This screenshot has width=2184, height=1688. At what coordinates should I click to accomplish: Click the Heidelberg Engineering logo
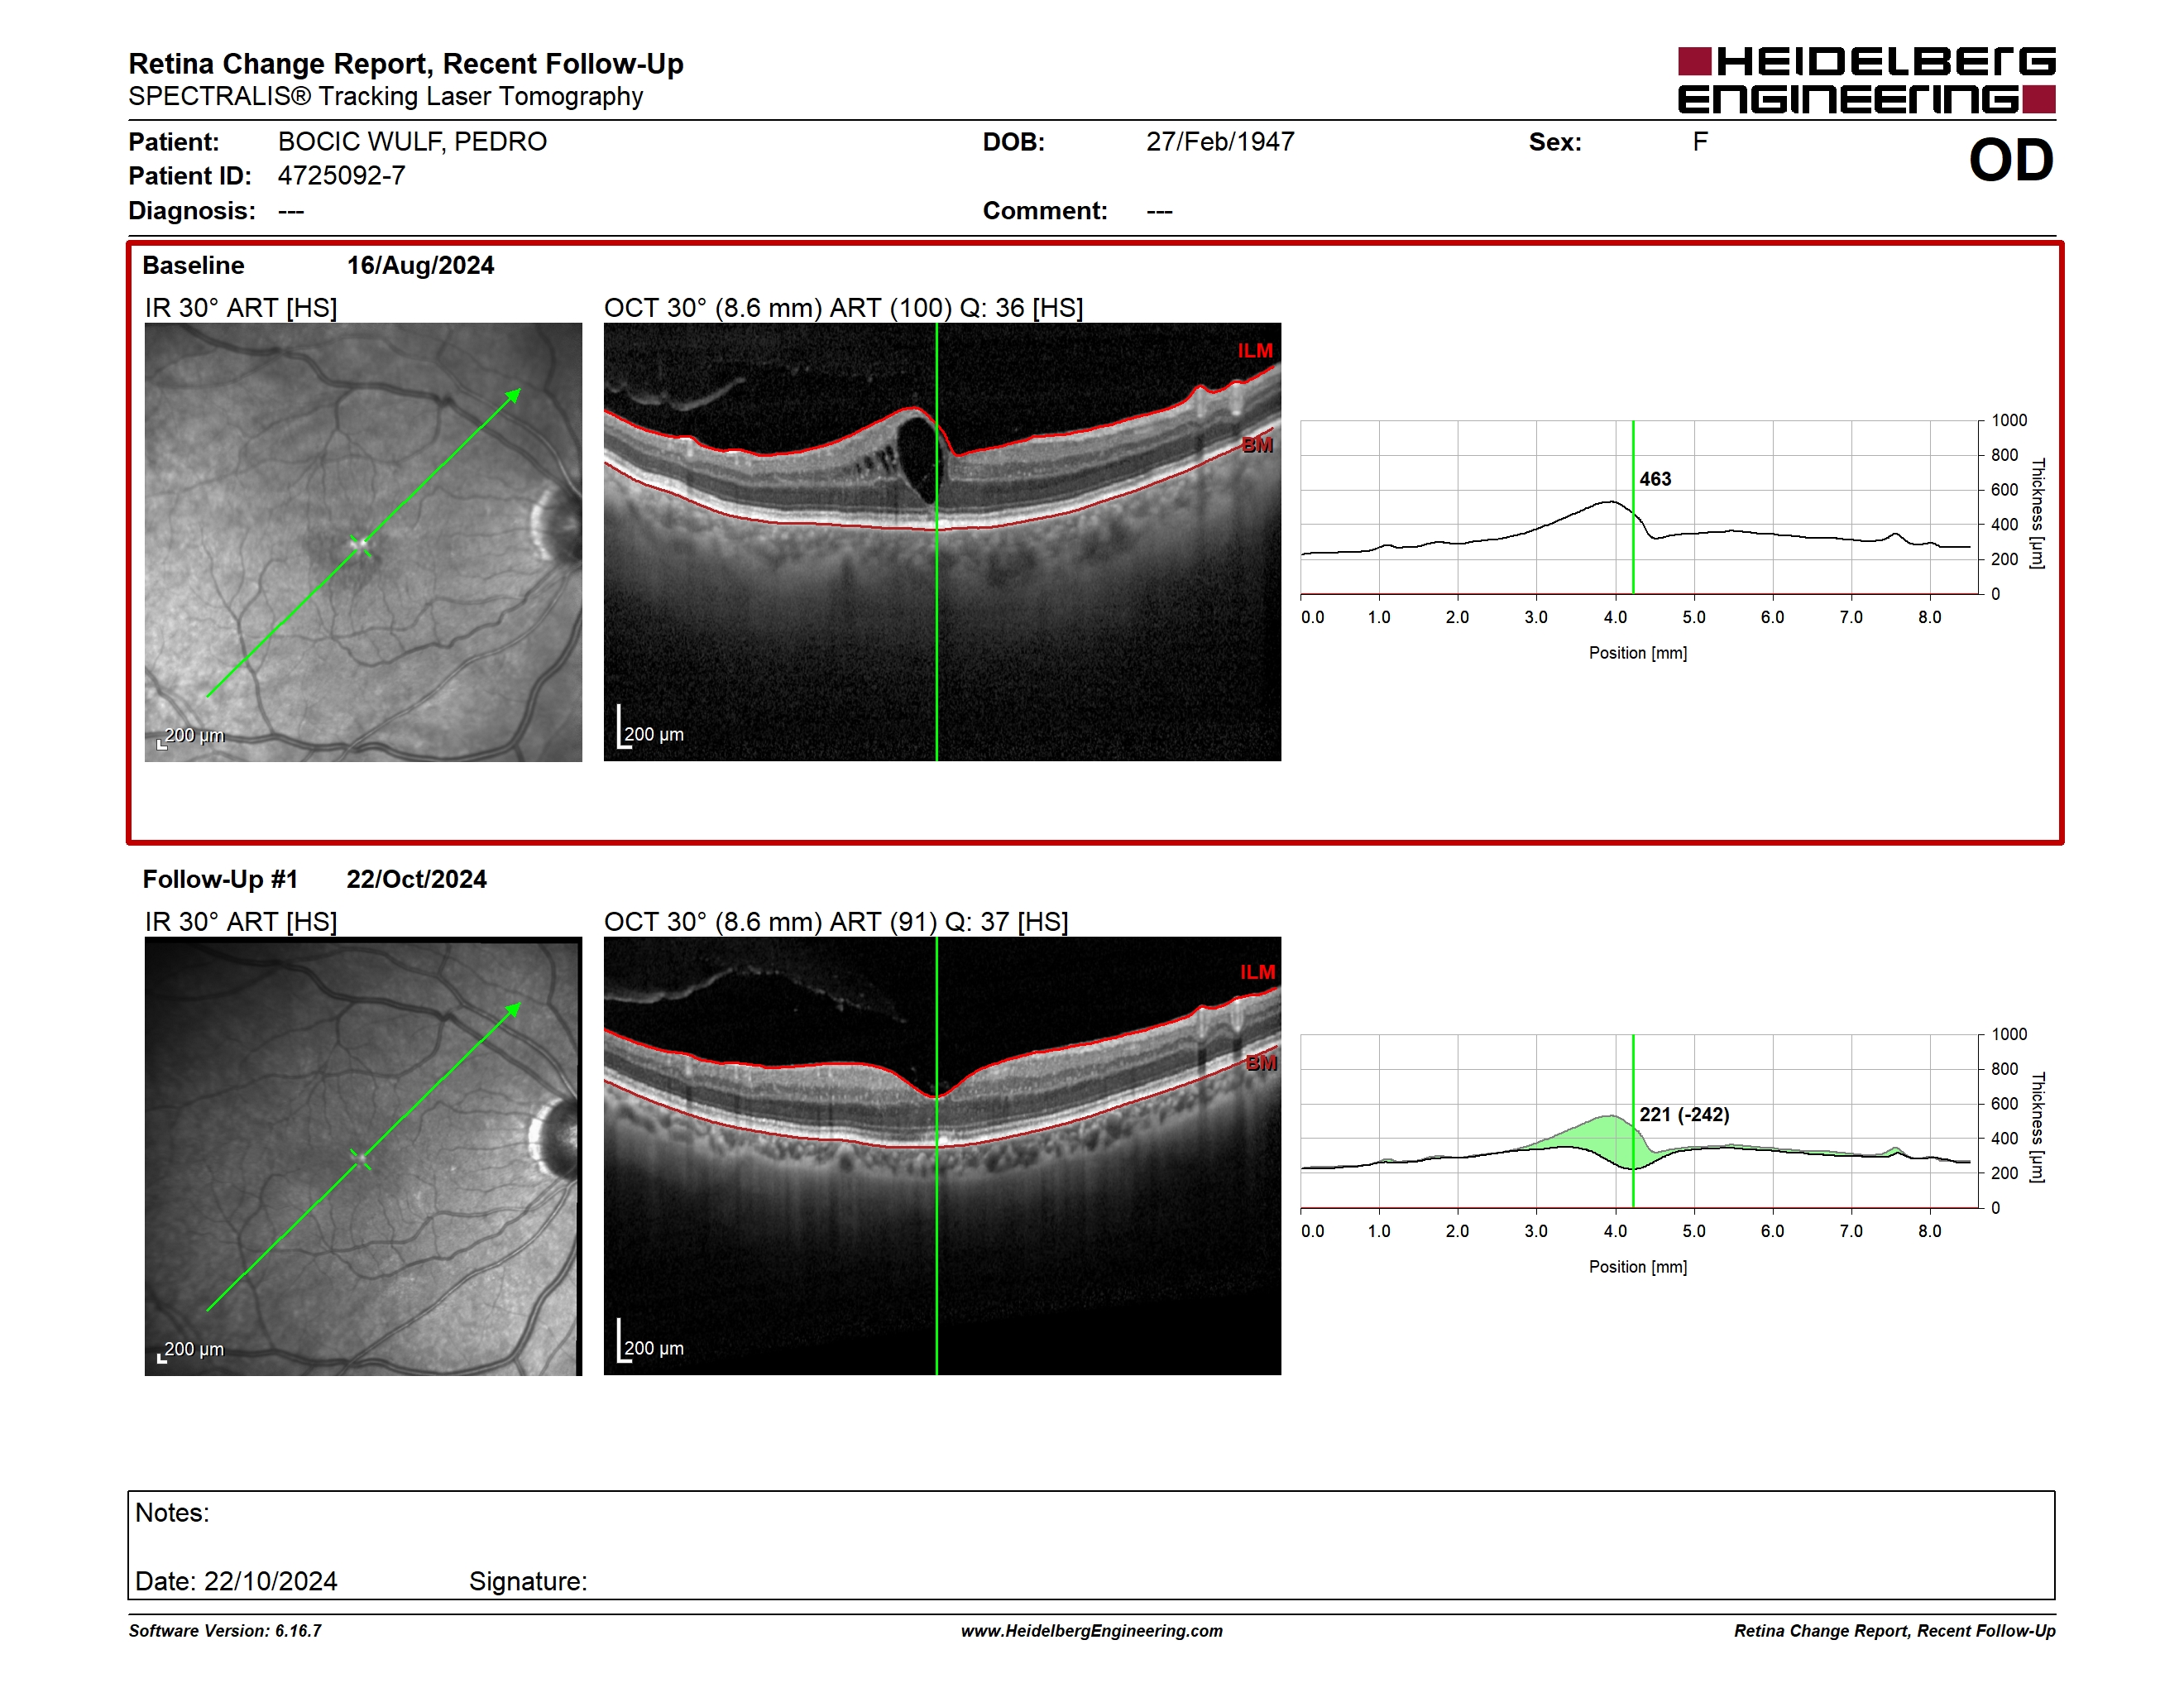(1866, 80)
